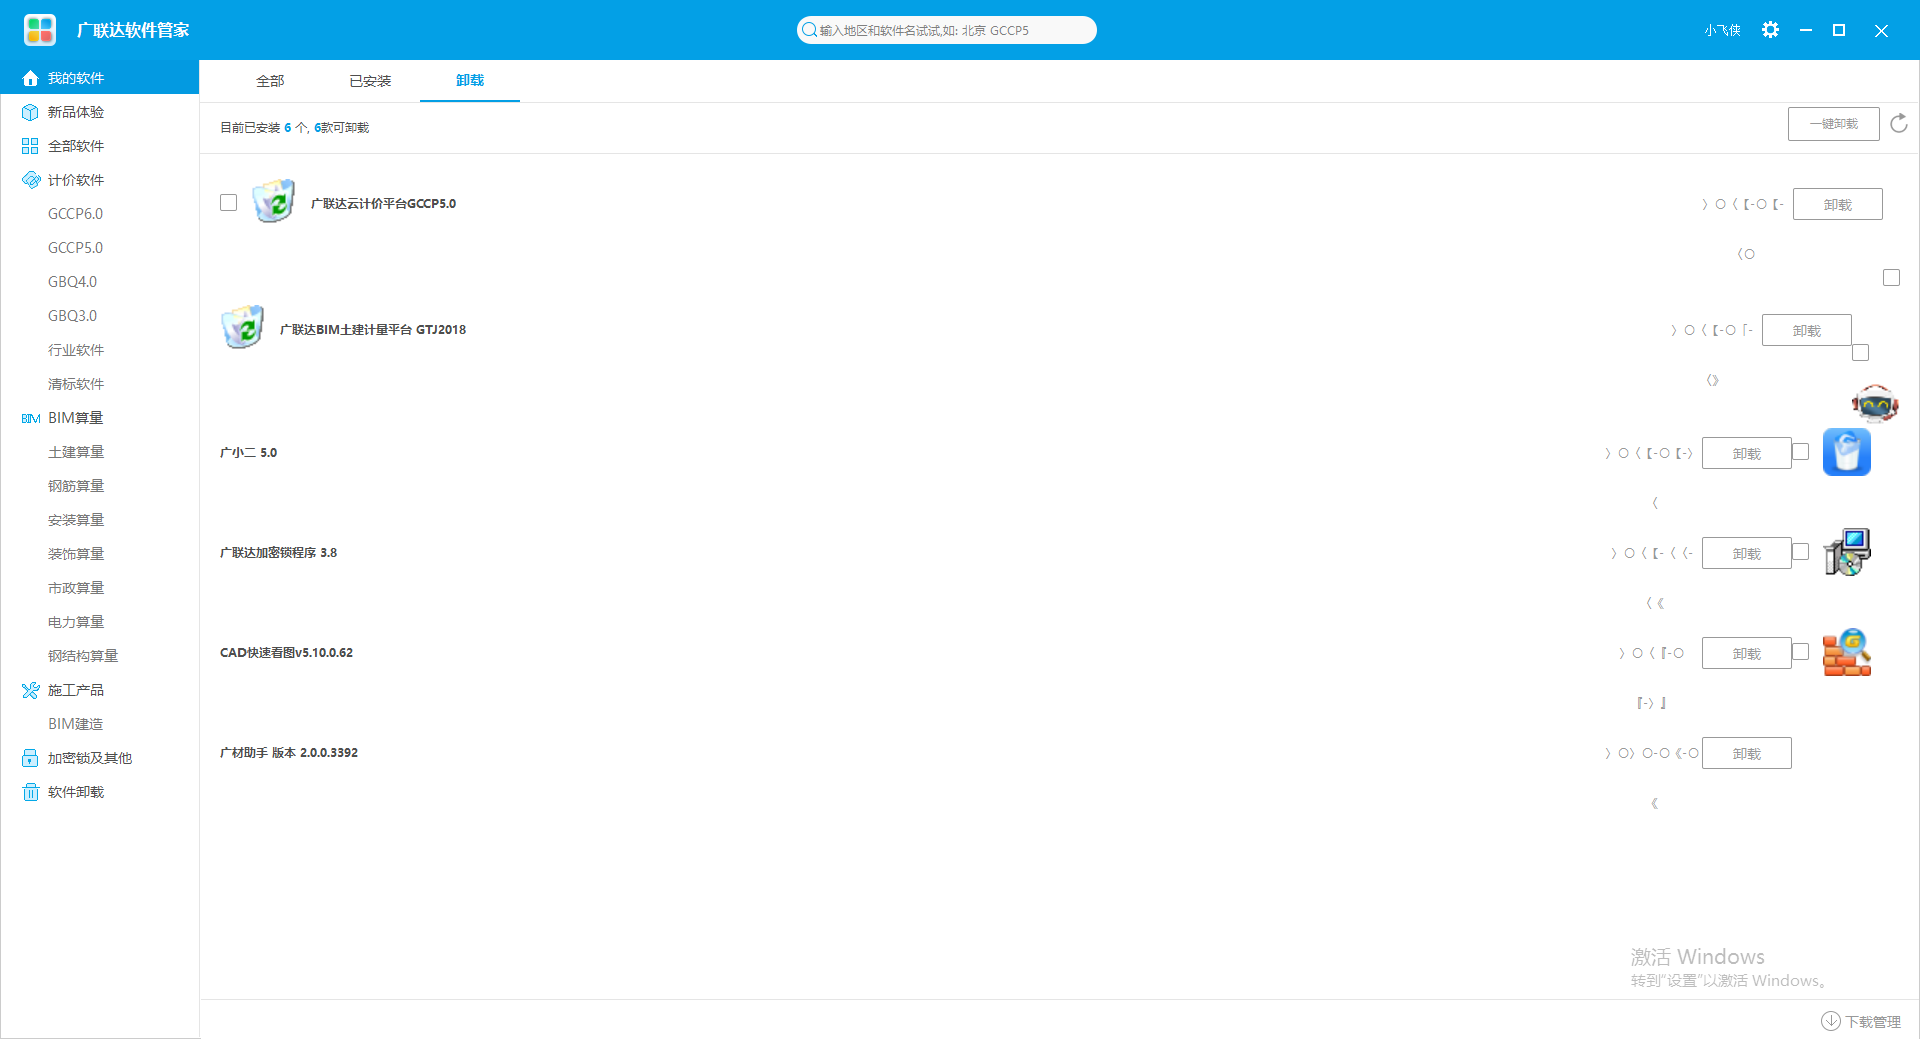Tick the checkbox next to 广联达加密锁程序 3.8's 卸载 button

(x=1800, y=551)
